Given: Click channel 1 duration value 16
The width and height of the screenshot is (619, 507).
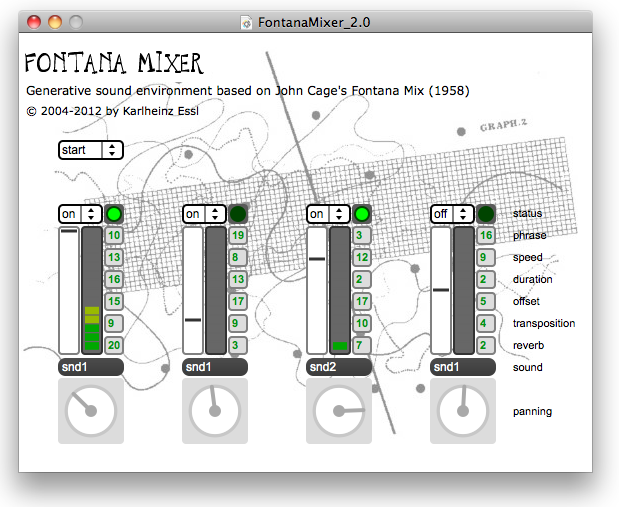Looking at the screenshot, I should click(x=114, y=280).
